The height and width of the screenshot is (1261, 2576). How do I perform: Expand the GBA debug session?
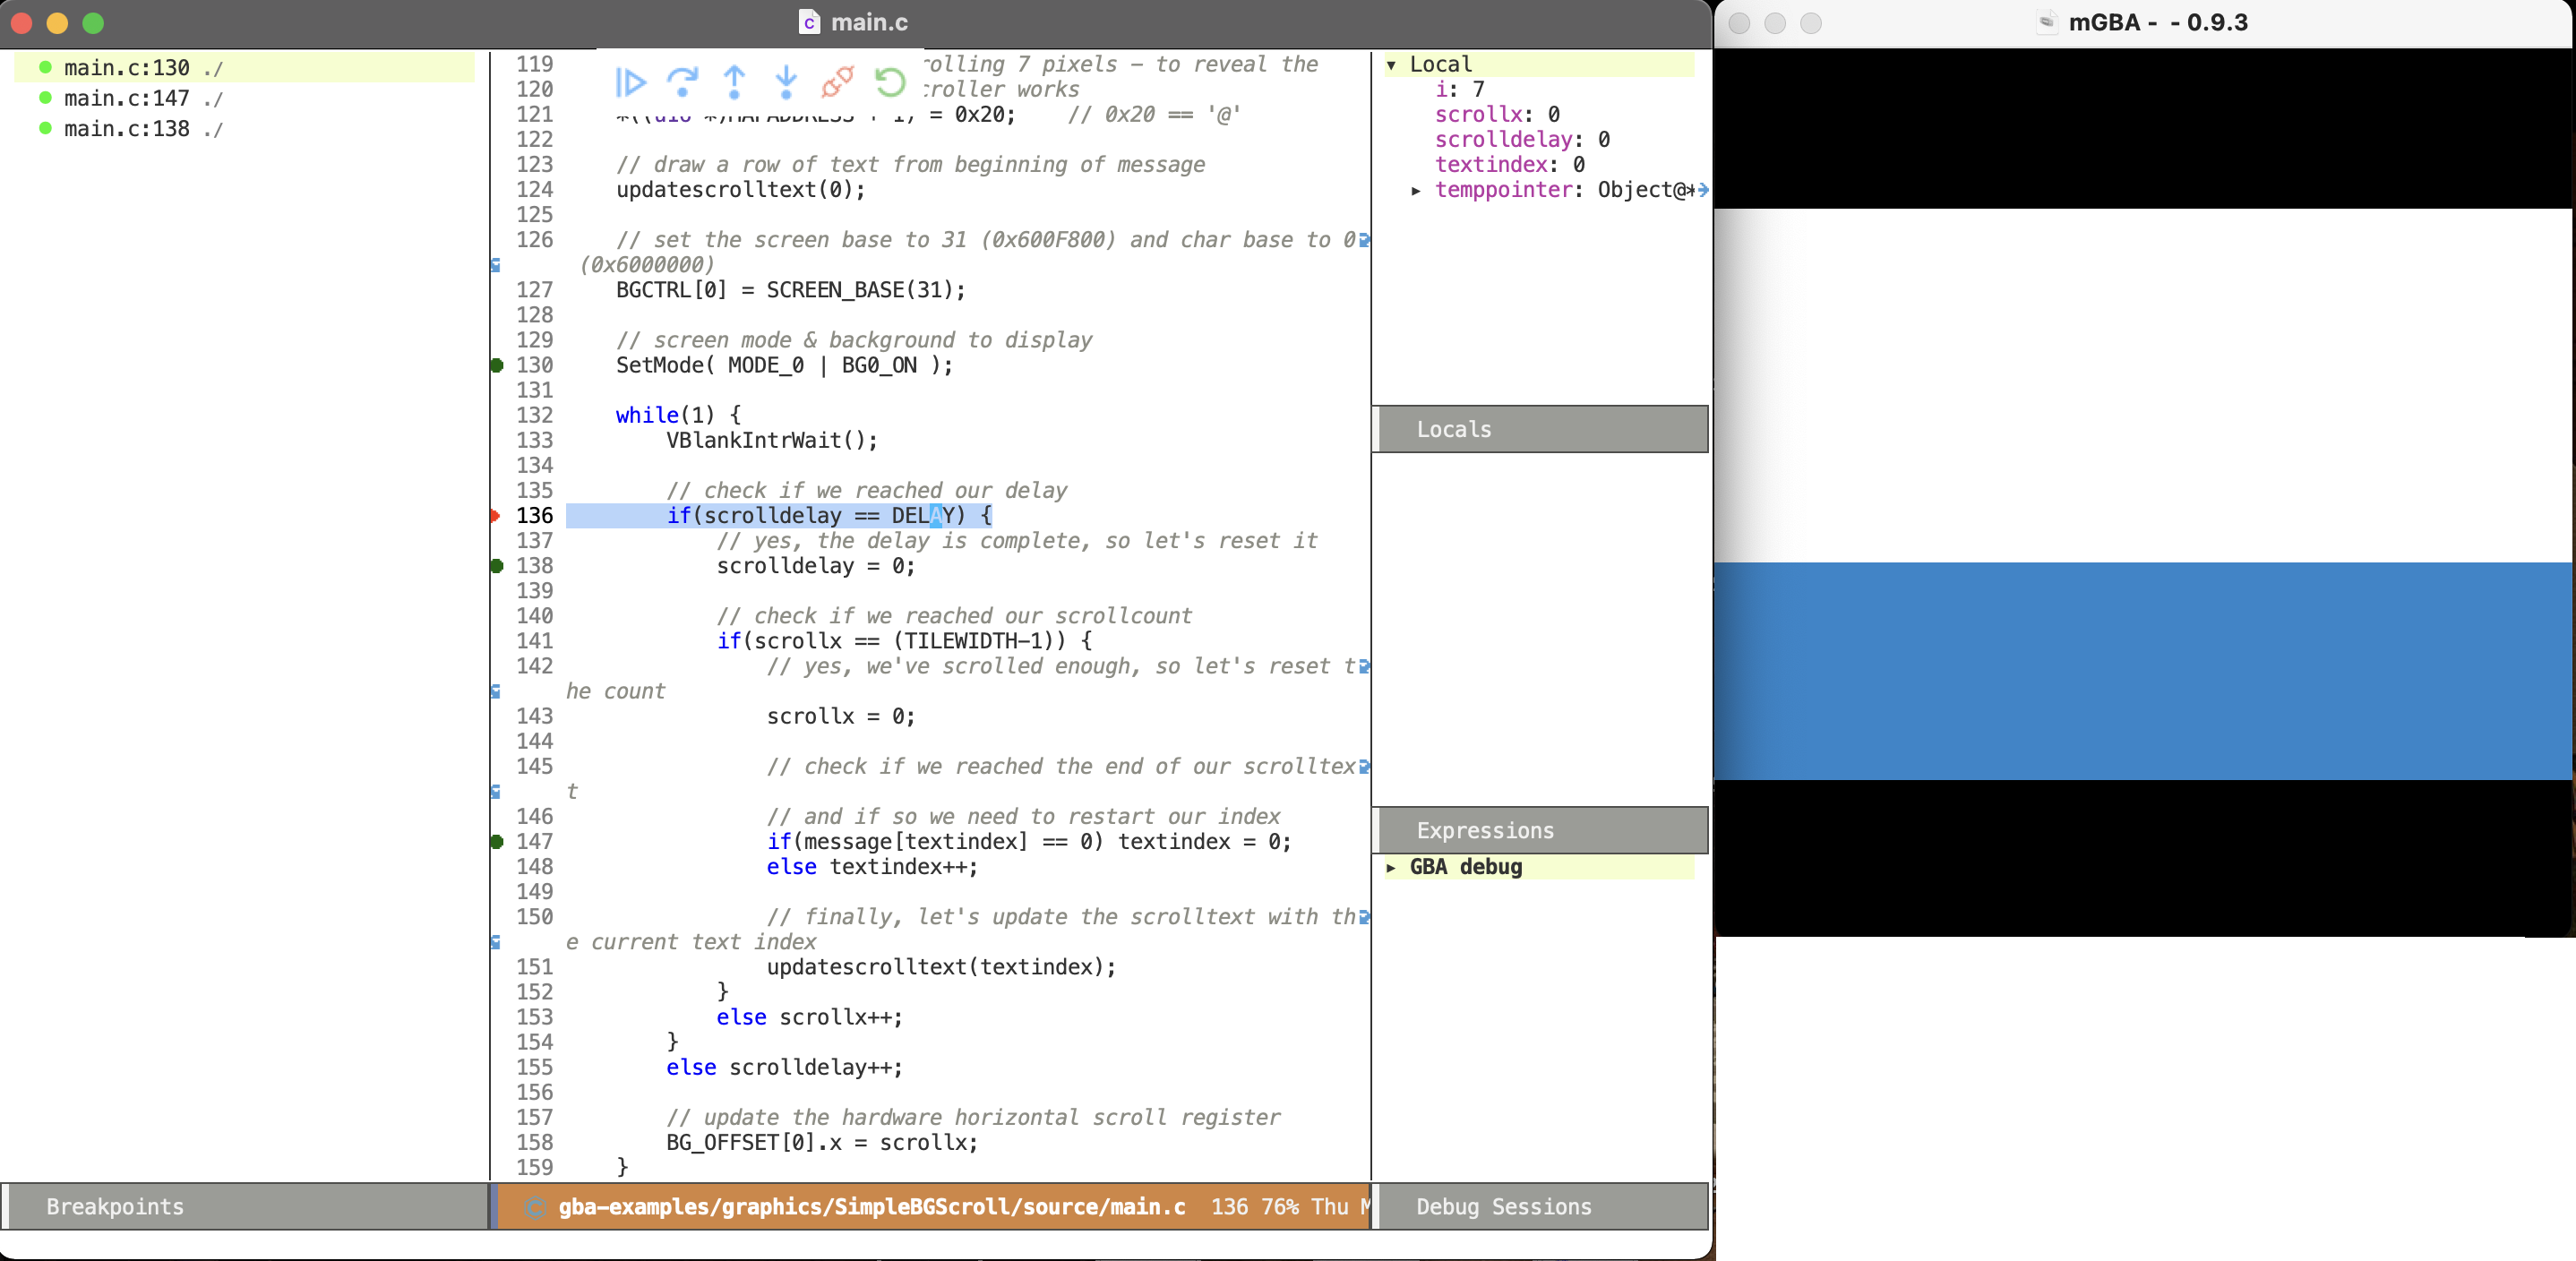(x=1391, y=868)
